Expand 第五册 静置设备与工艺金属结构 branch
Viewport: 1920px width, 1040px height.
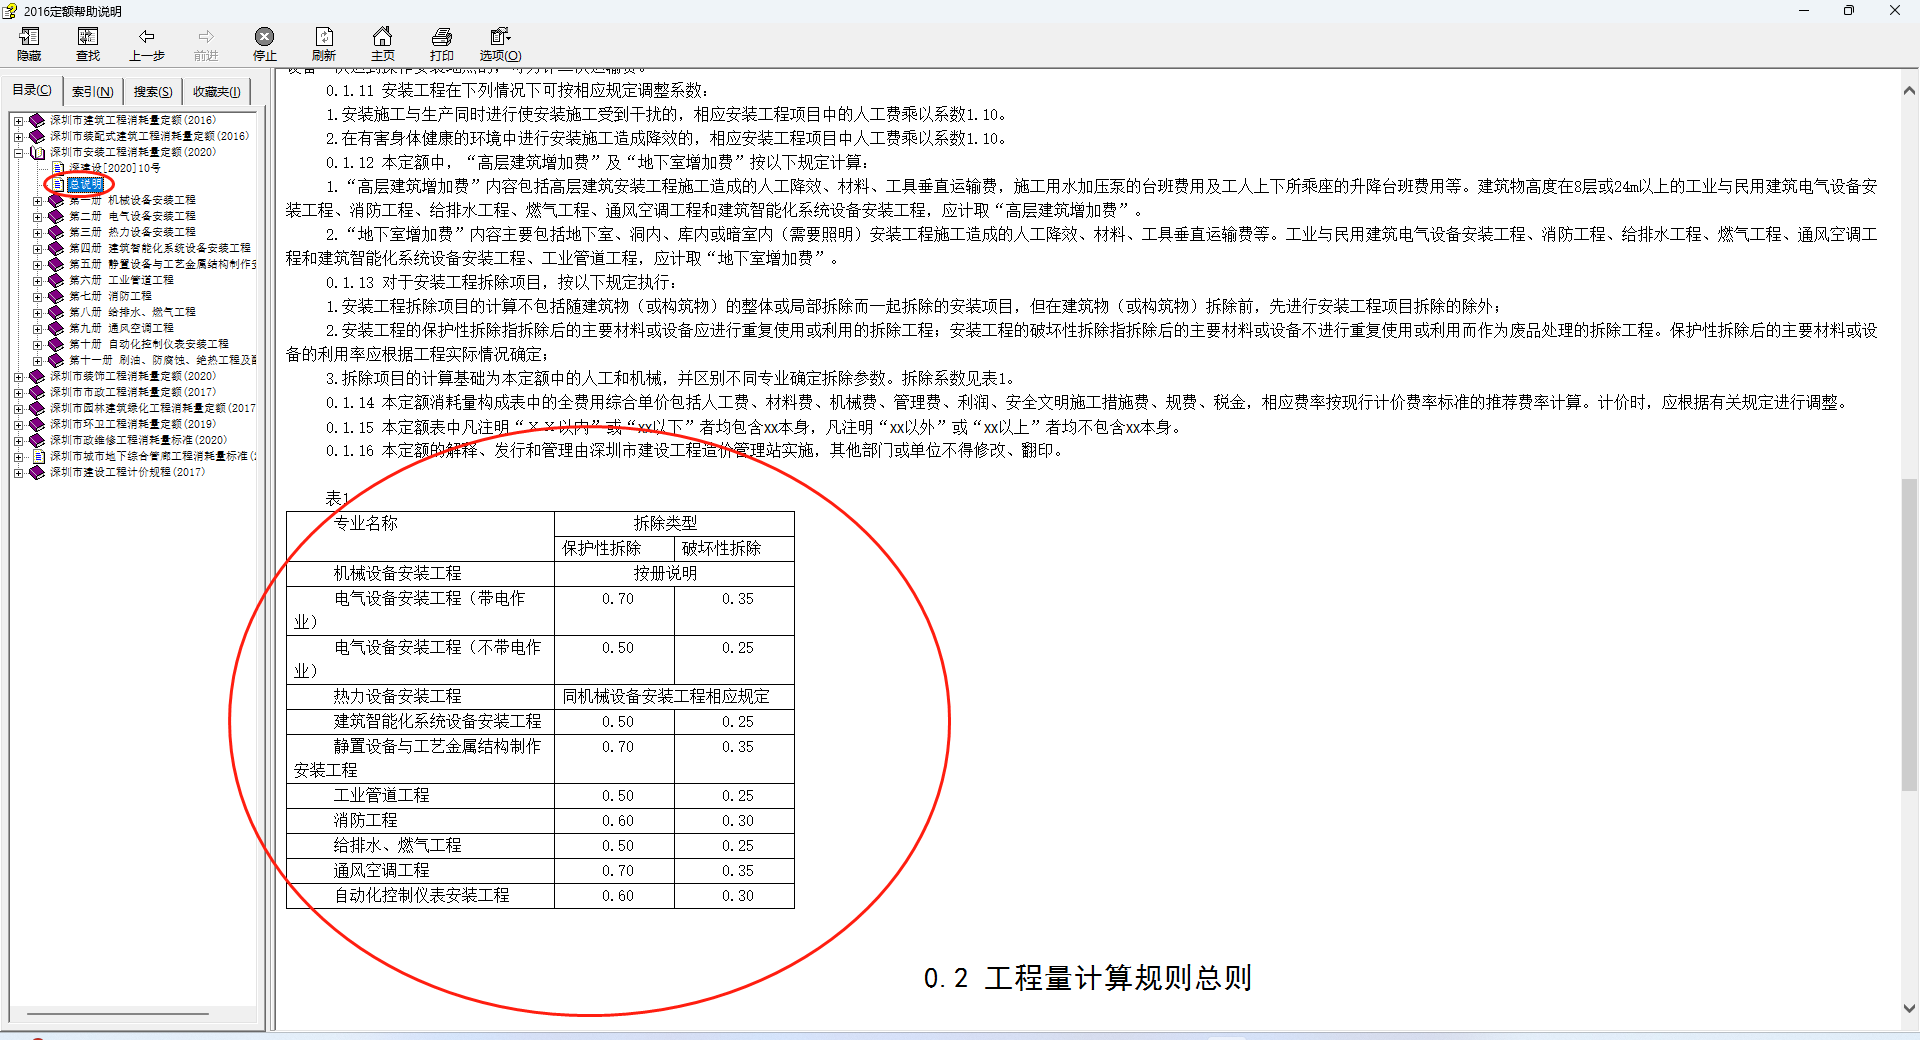coord(37,264)
